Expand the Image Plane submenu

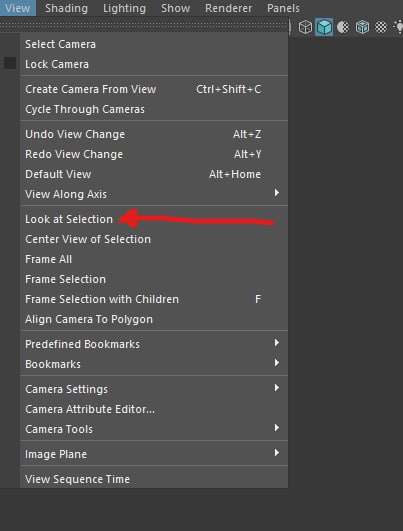pos(154,454)
